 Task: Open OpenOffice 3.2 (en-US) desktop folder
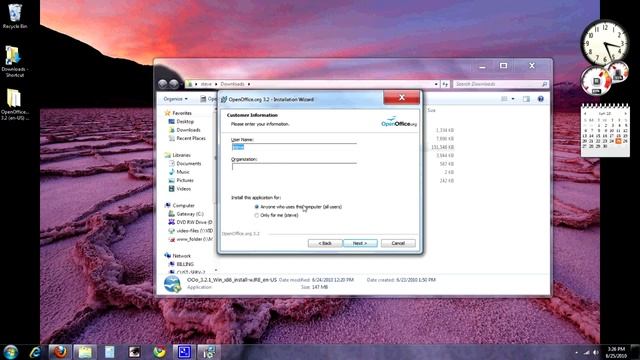[x=14, y=105]
